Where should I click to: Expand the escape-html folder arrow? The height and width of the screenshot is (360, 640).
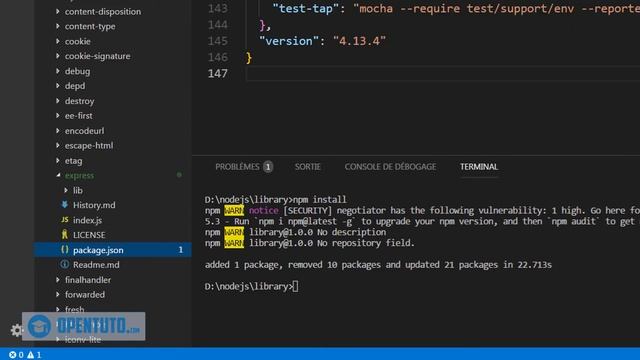(58, 145)
